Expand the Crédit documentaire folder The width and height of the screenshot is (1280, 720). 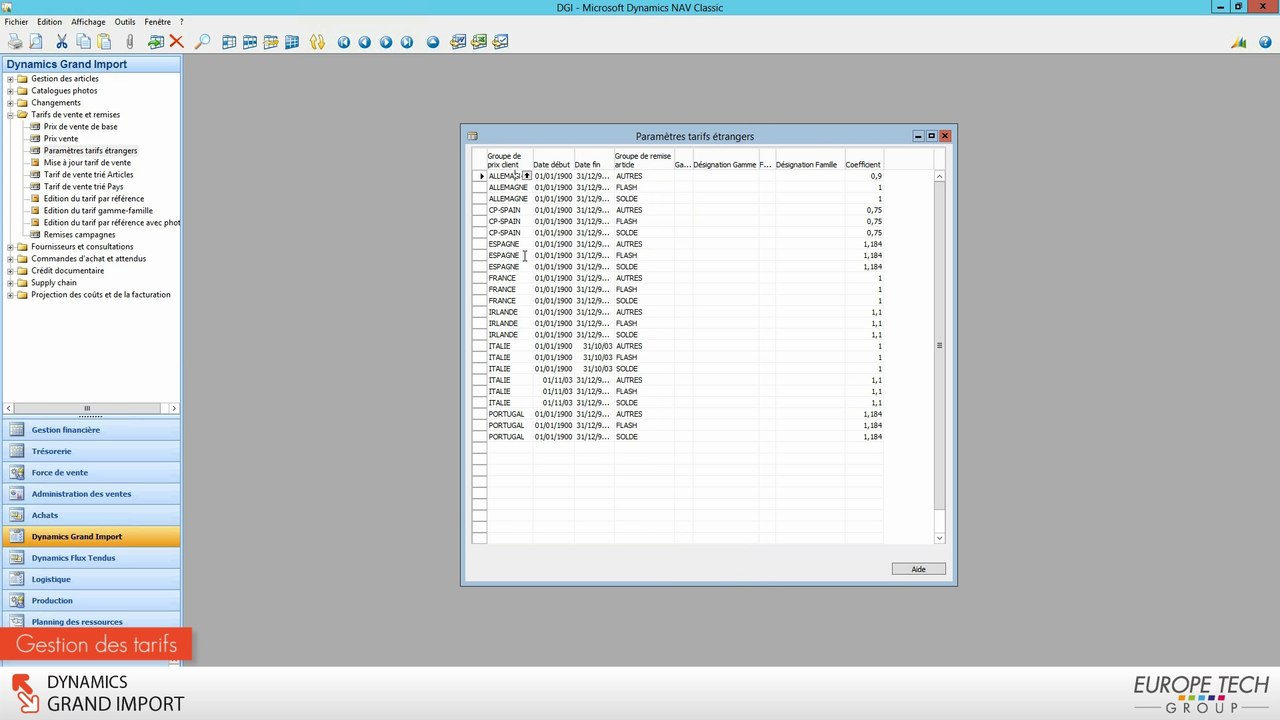(10, 271)
